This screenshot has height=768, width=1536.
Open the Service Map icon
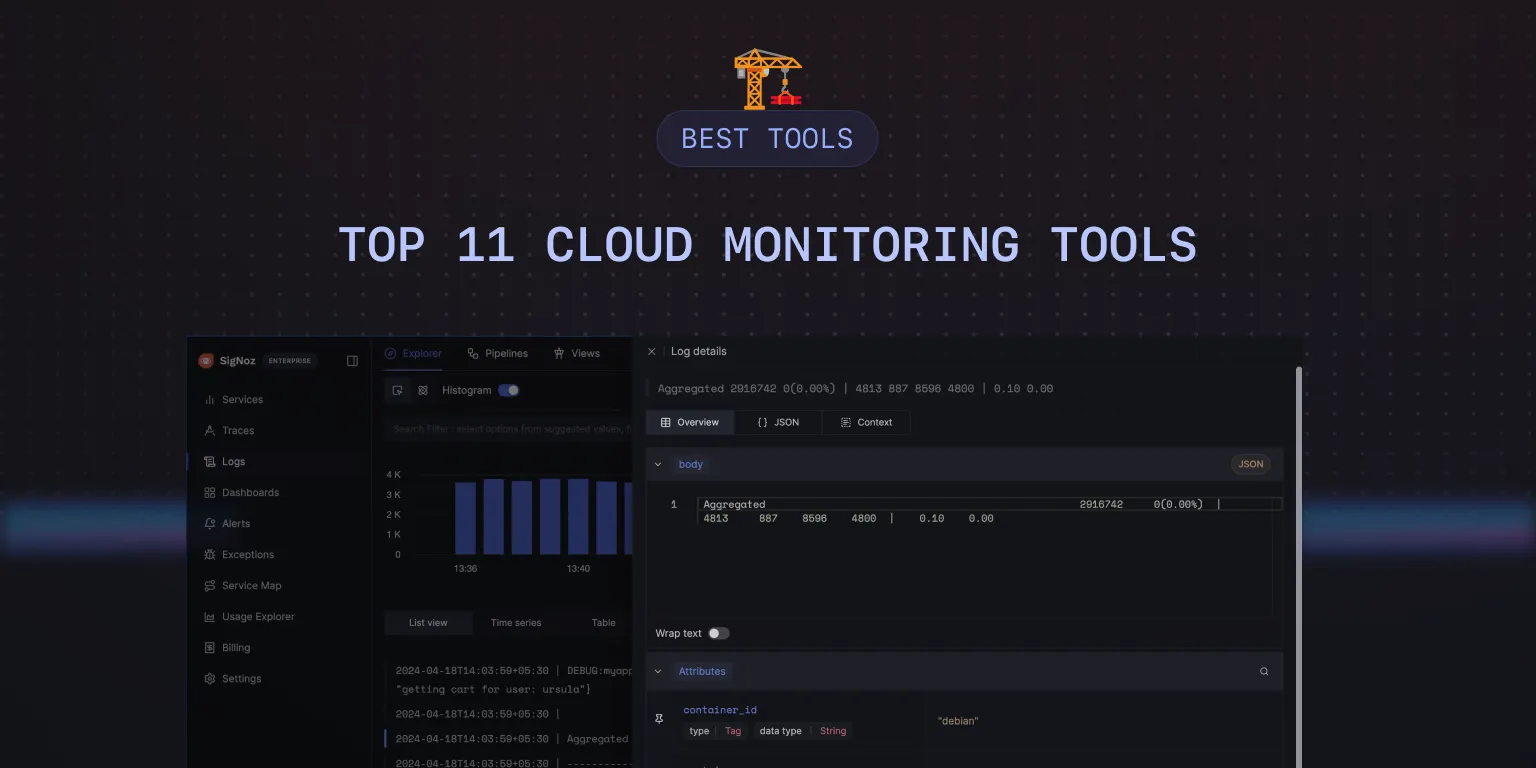210,586
